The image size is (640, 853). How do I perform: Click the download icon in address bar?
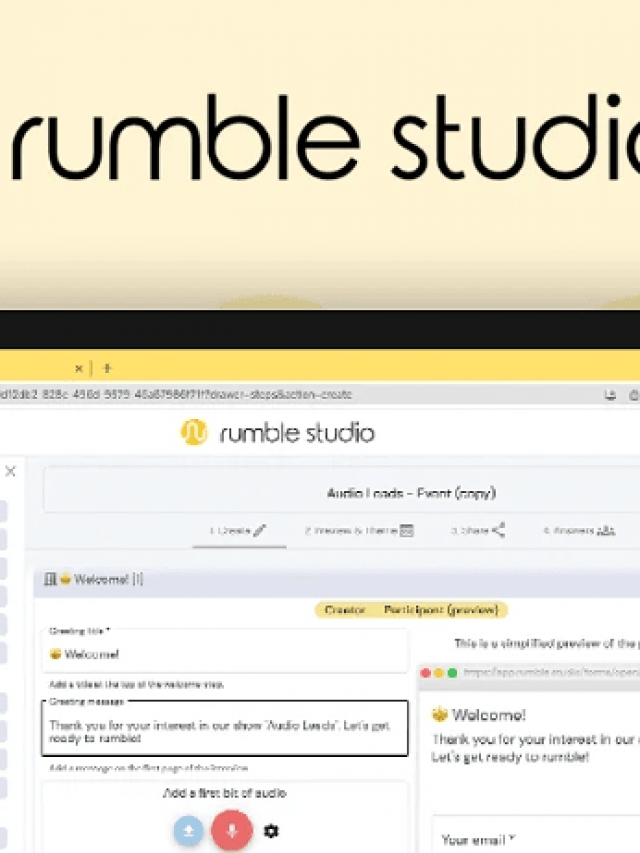(610, 395)
